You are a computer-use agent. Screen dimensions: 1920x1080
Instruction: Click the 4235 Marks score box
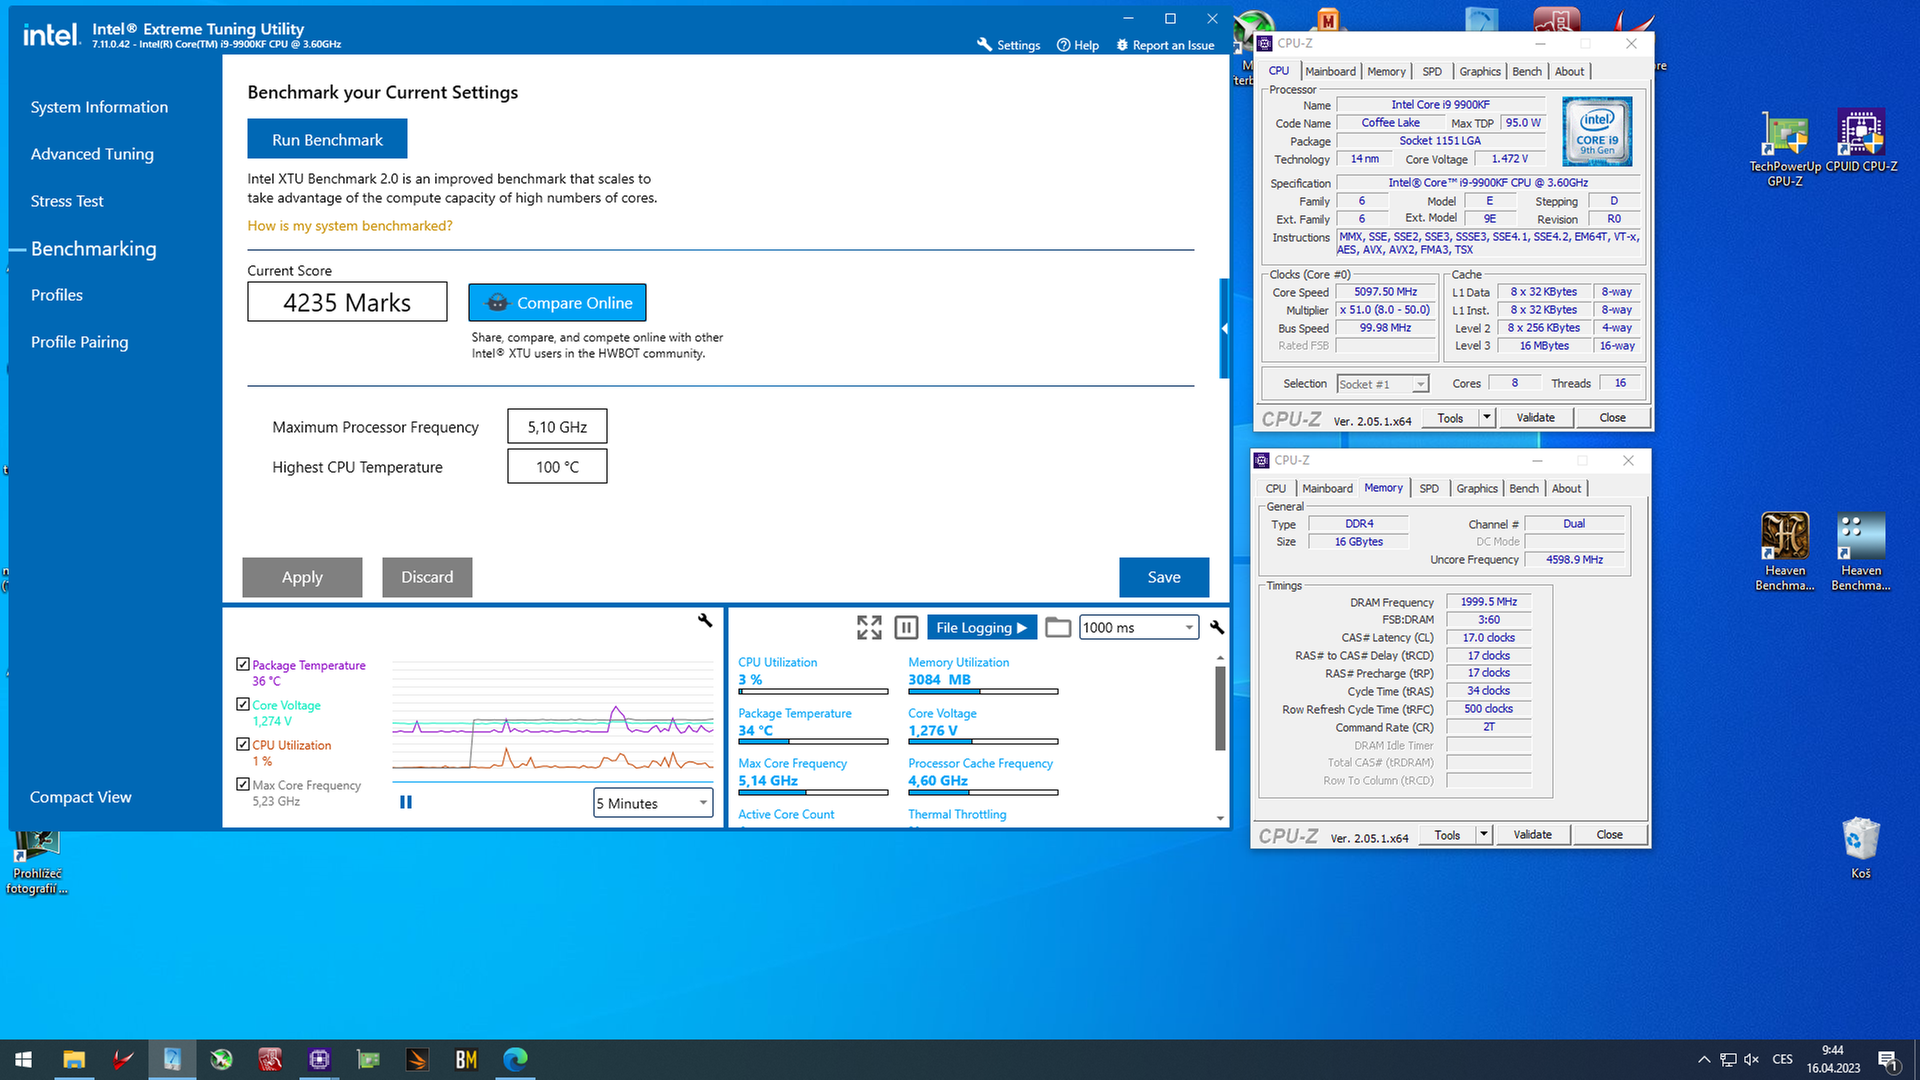(347, 302)
